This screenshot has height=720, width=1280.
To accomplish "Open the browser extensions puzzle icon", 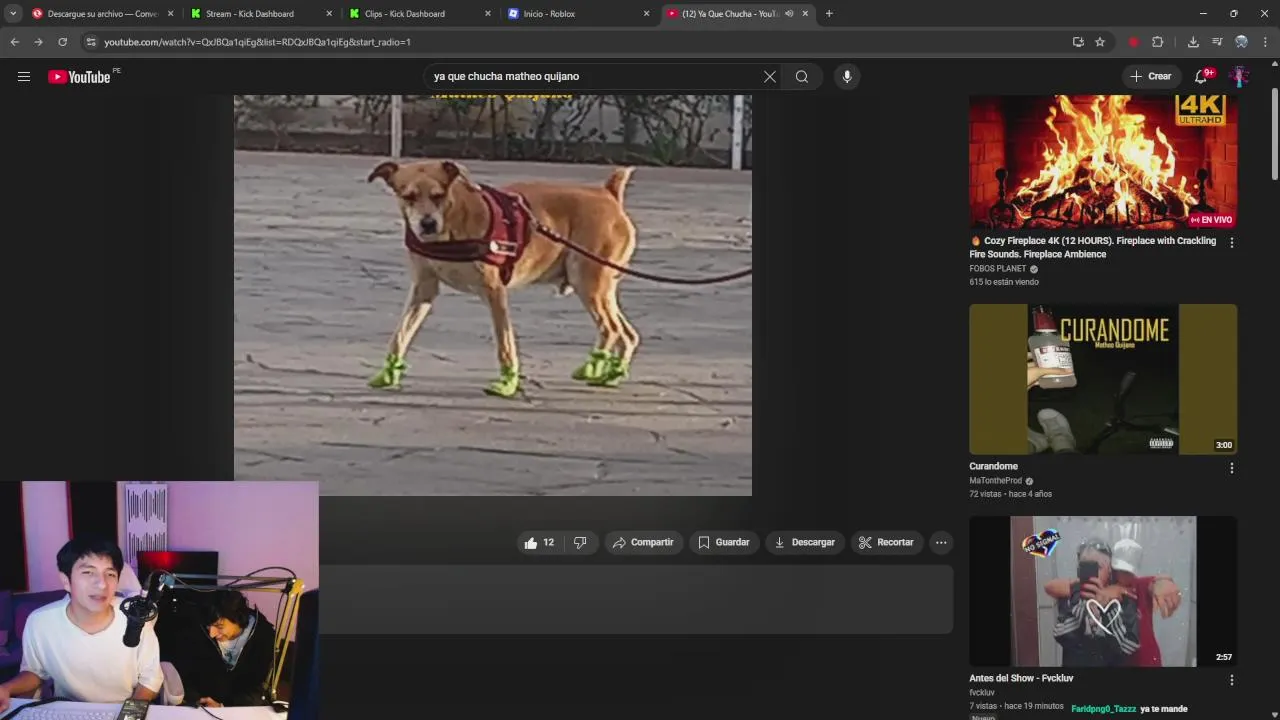I will coord(1157,42).
